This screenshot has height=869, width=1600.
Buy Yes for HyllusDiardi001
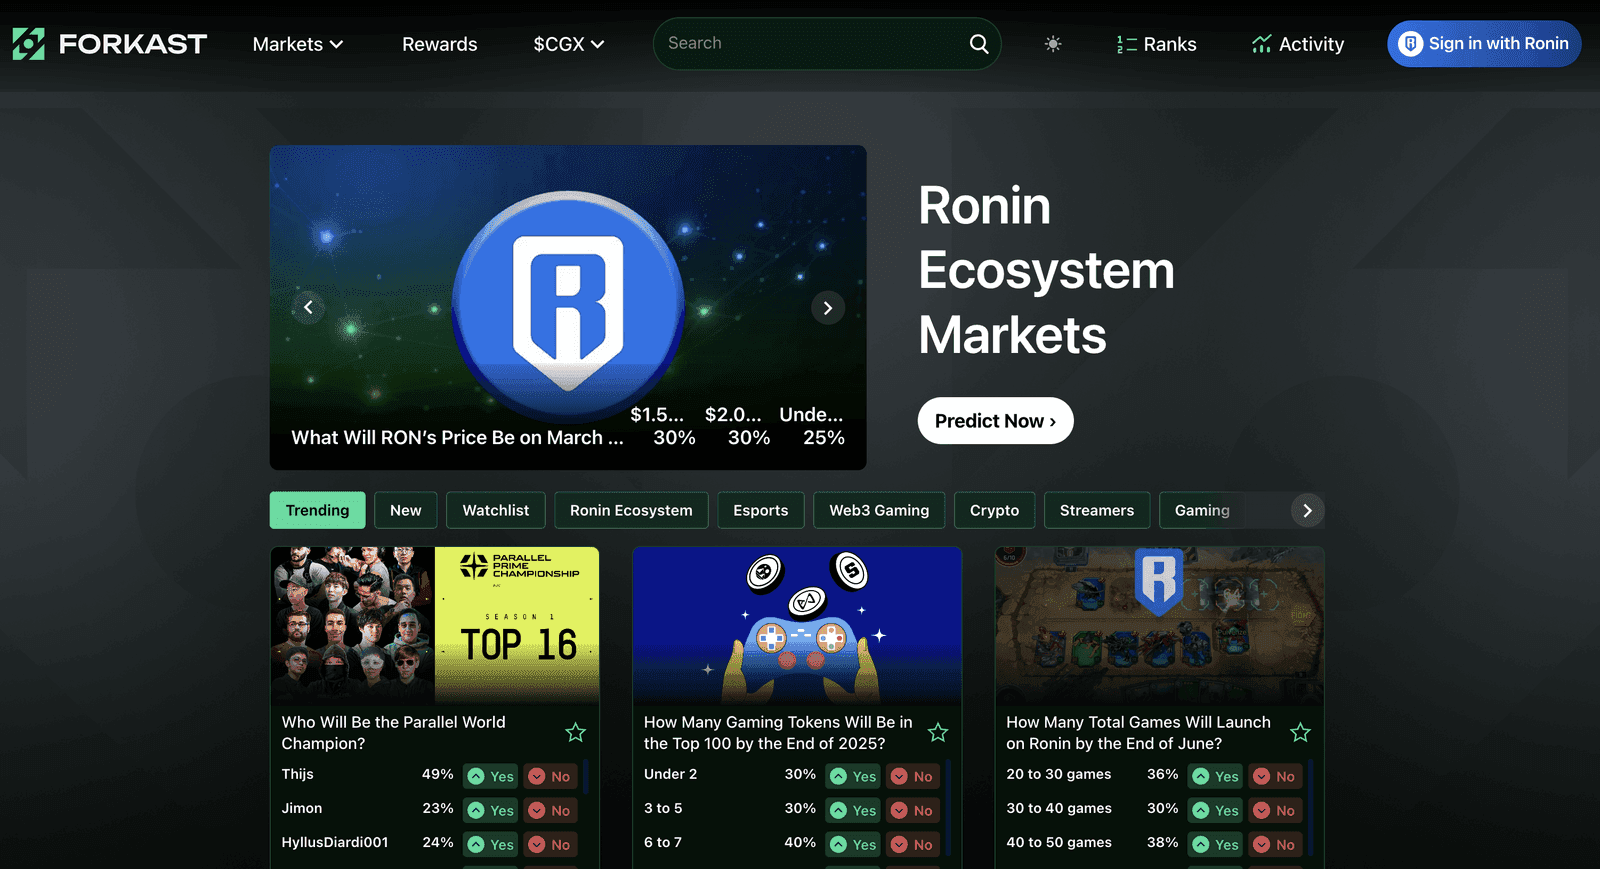coord(490,844)
